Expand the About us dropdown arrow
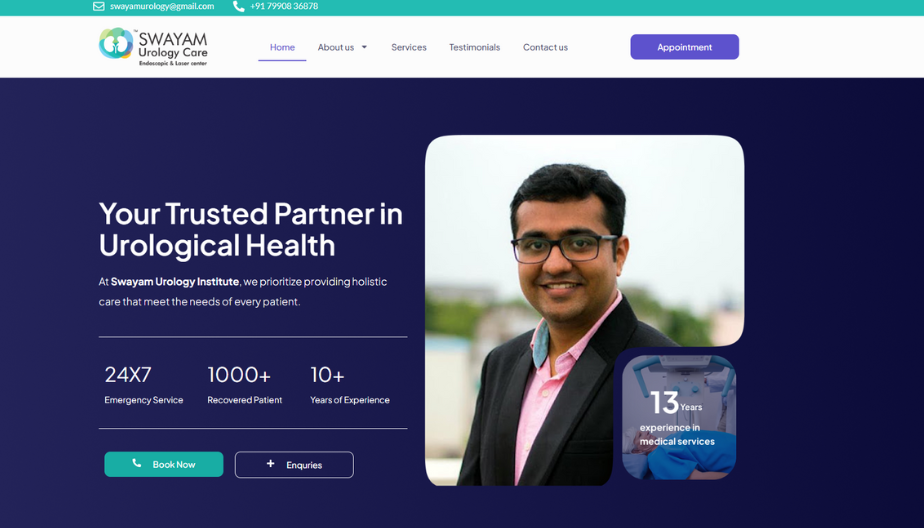924x528 pixels. [x=364, y=47]
